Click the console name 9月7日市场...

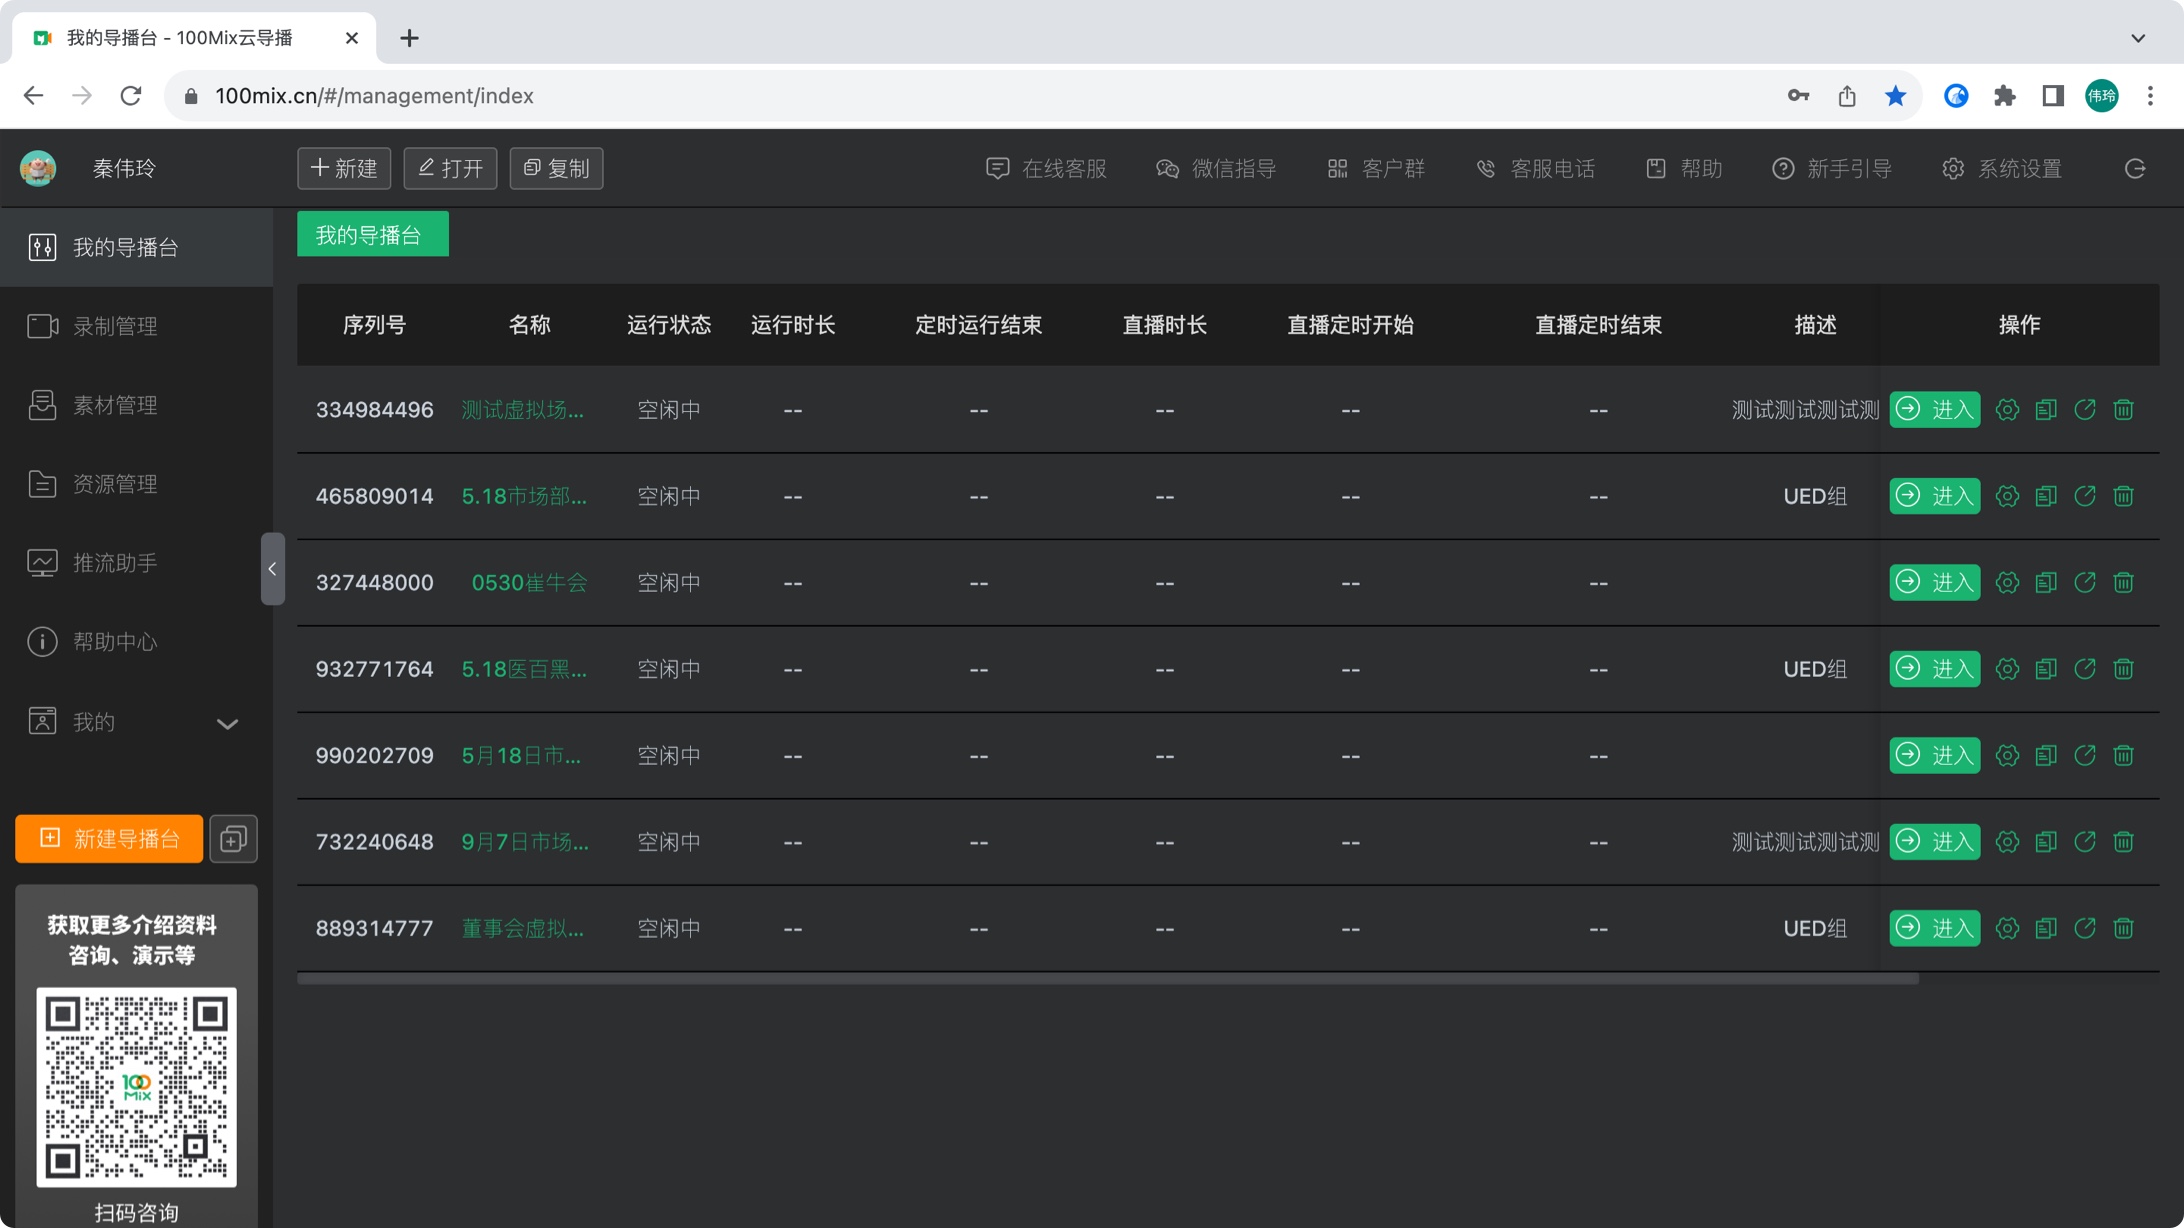click(x=525, y=842)
